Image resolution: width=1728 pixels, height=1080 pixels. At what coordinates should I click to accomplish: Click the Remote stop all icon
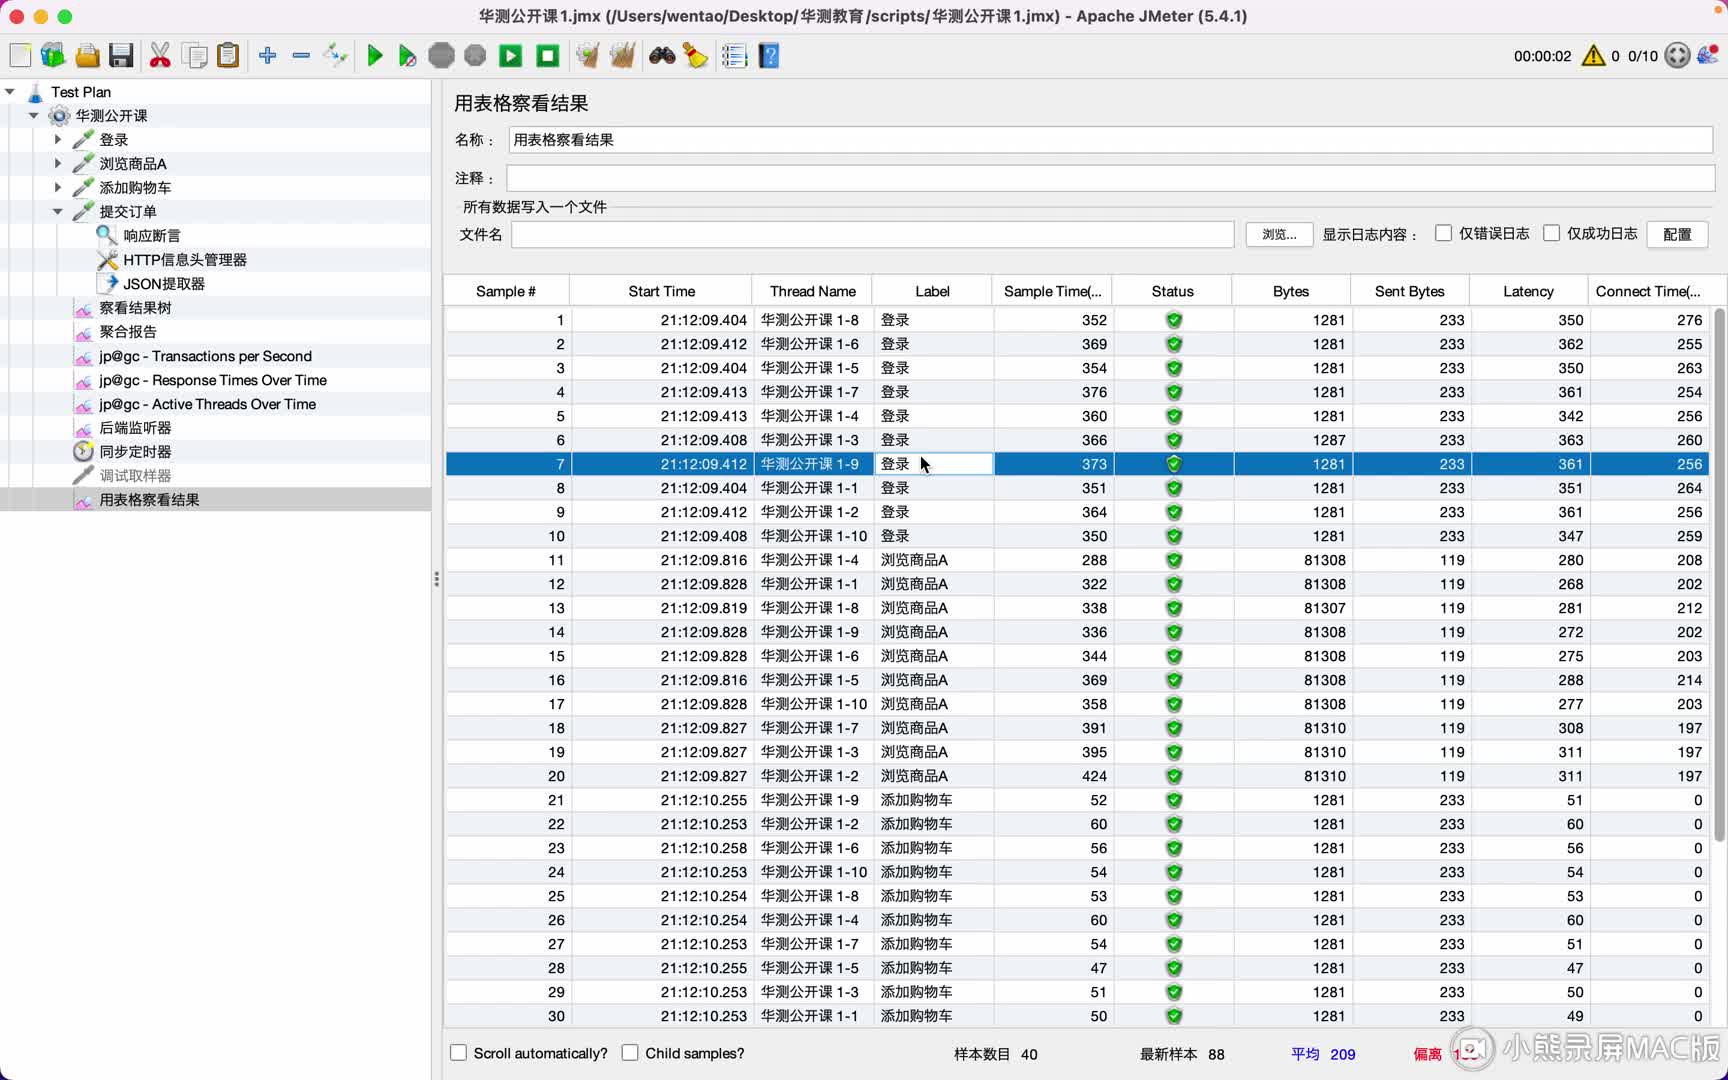pyautogui.click(x=547, y=56)
